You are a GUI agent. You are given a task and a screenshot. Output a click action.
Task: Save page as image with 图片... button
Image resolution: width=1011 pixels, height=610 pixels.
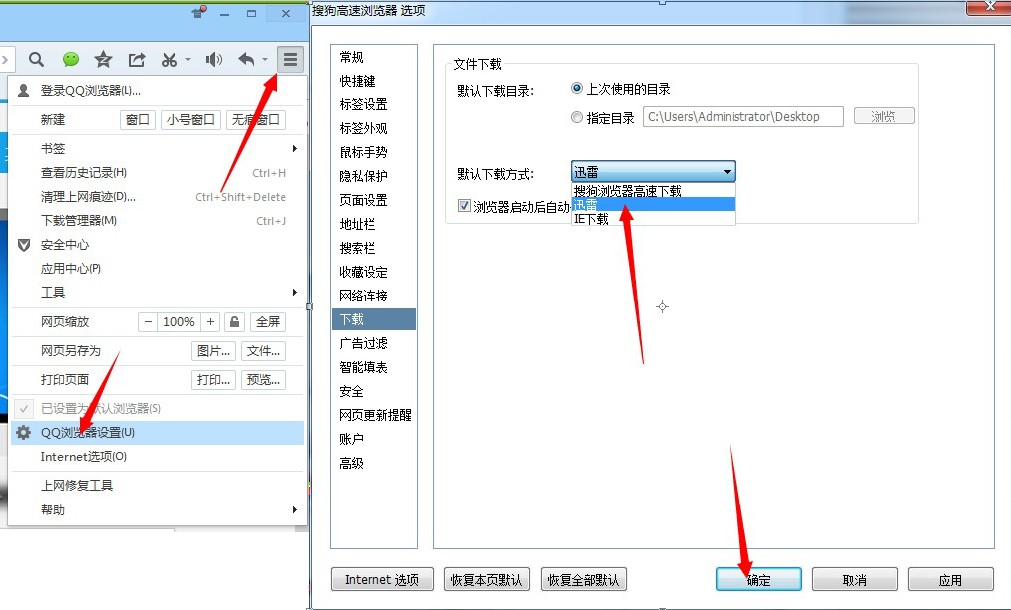(x=213, y=351)
